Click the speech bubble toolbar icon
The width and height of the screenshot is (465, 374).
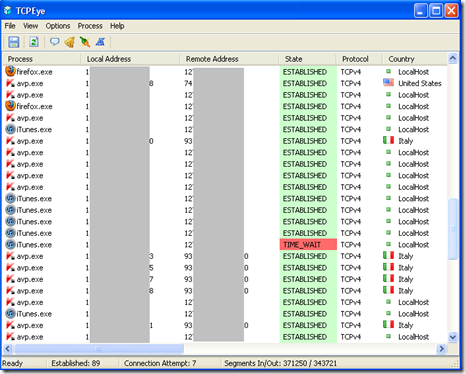point(54,42)
